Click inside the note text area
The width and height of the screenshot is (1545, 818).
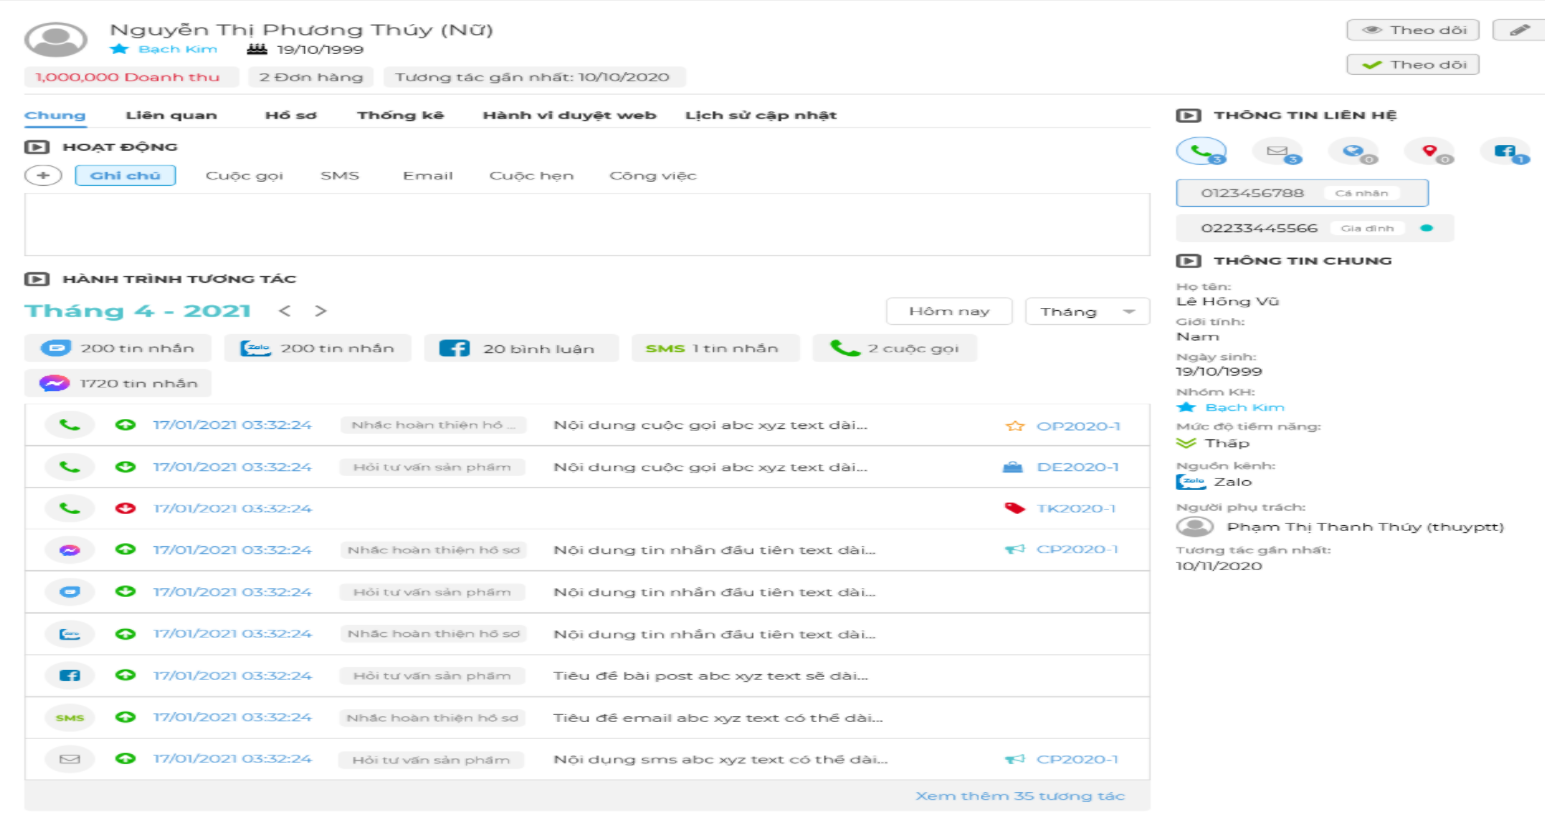tap(586, 224)
